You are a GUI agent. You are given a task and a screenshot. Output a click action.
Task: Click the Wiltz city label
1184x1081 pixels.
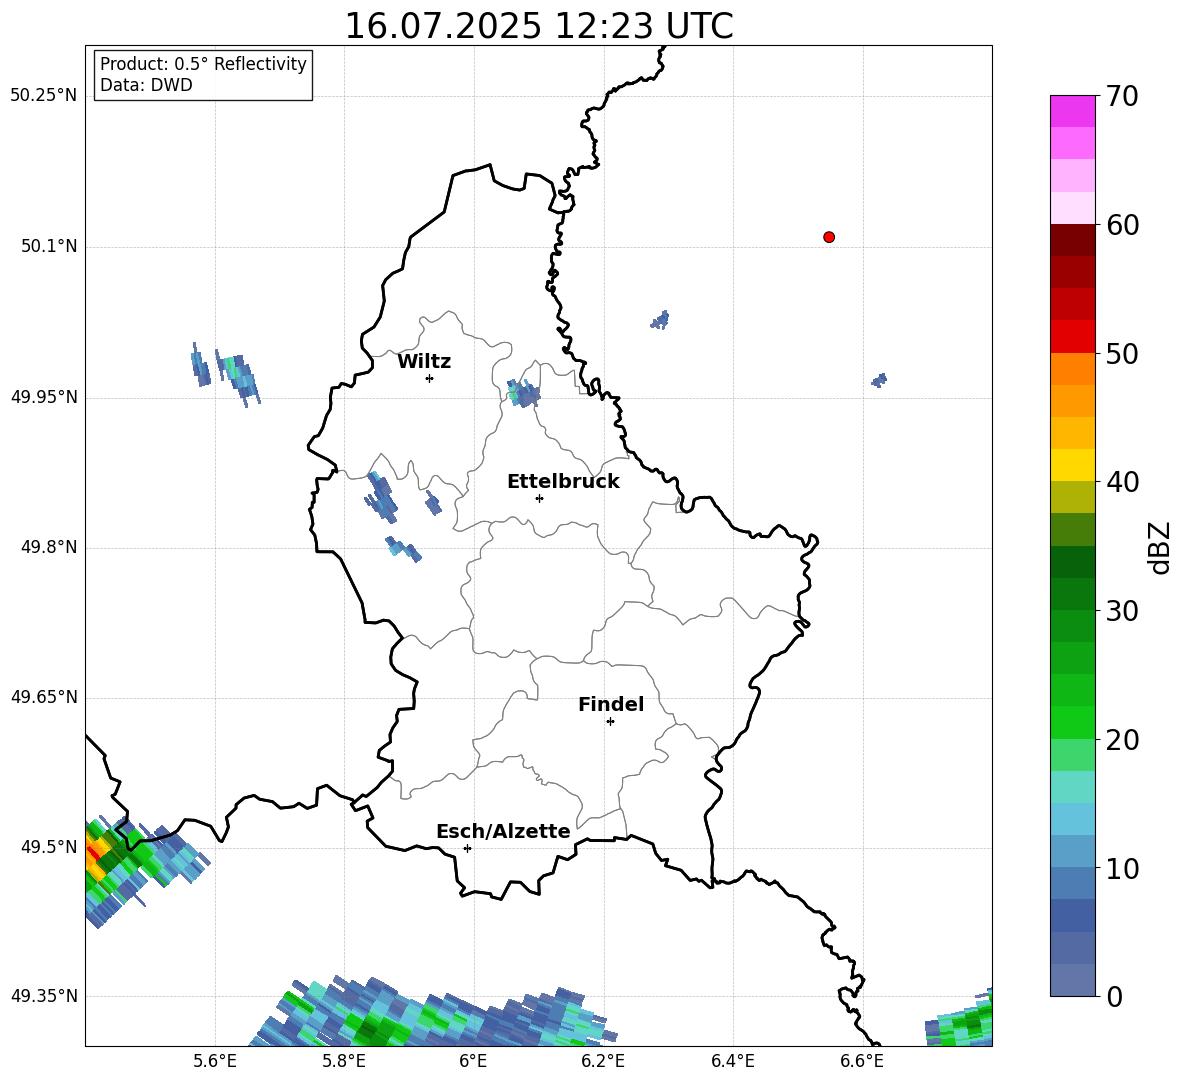click(x=424, y=362)
